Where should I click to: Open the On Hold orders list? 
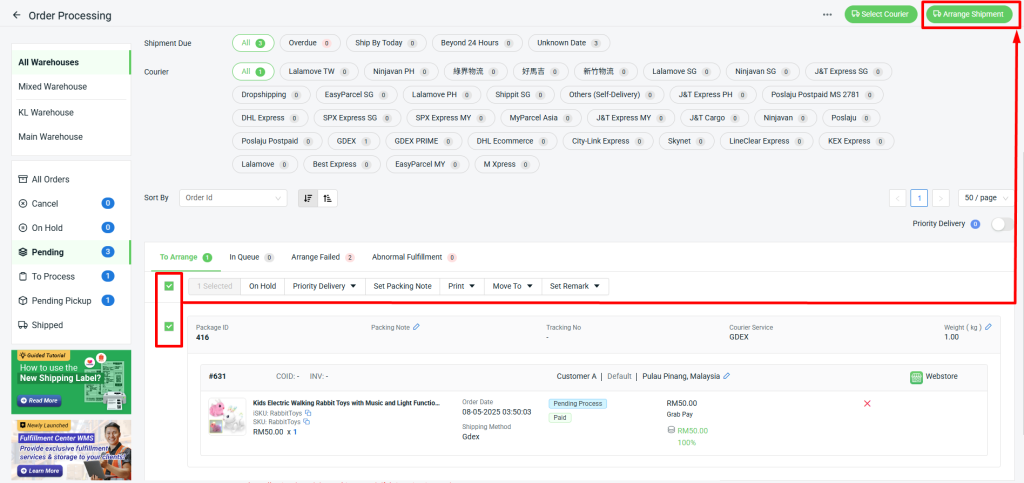pyautogui.click(x=71, y=228)
